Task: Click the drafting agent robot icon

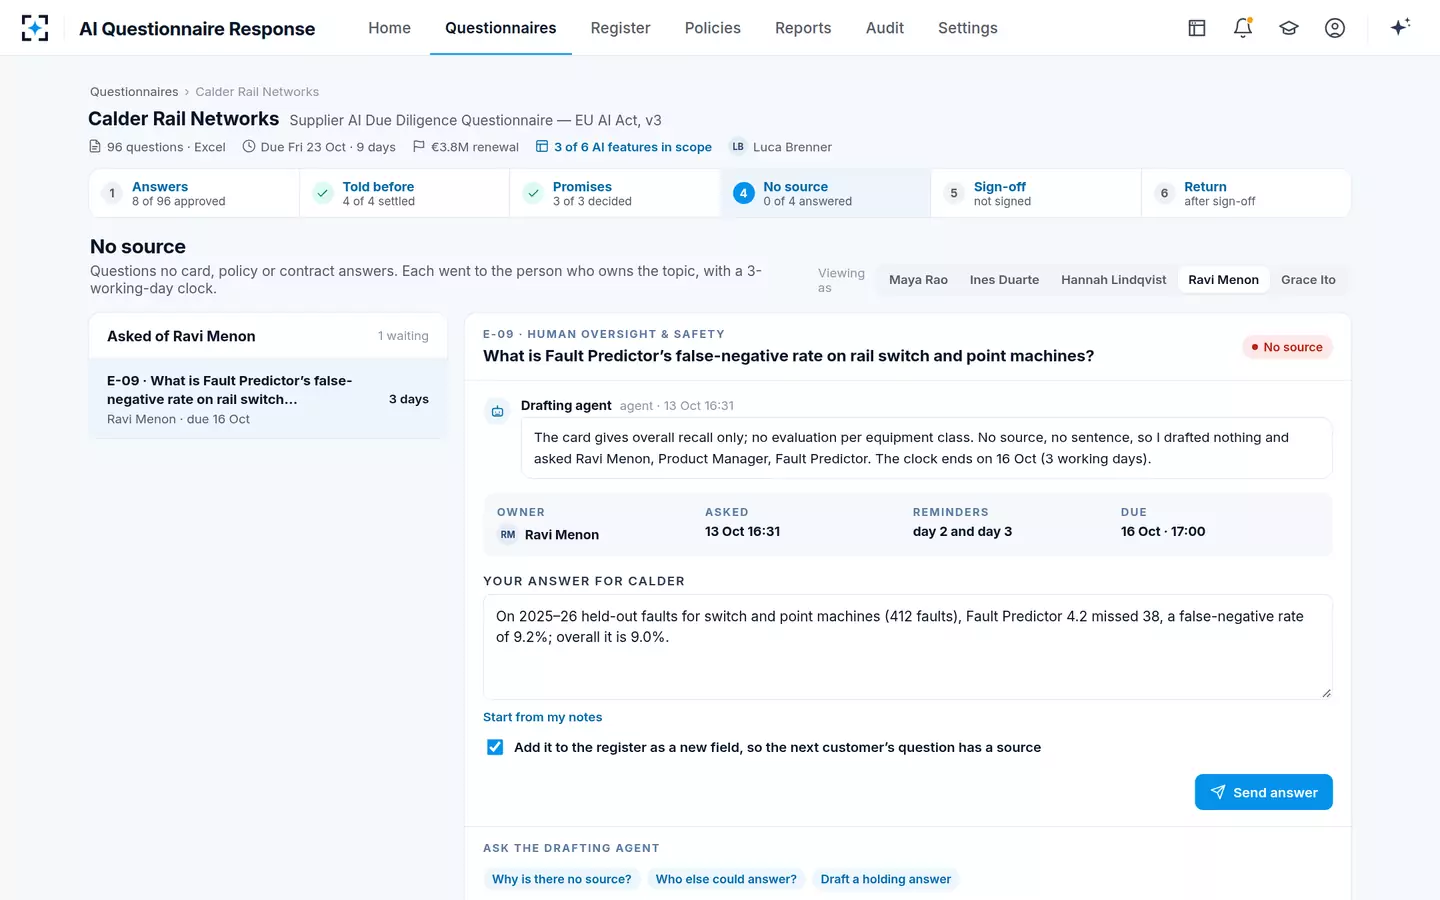Action: click(x=497, y=411)
